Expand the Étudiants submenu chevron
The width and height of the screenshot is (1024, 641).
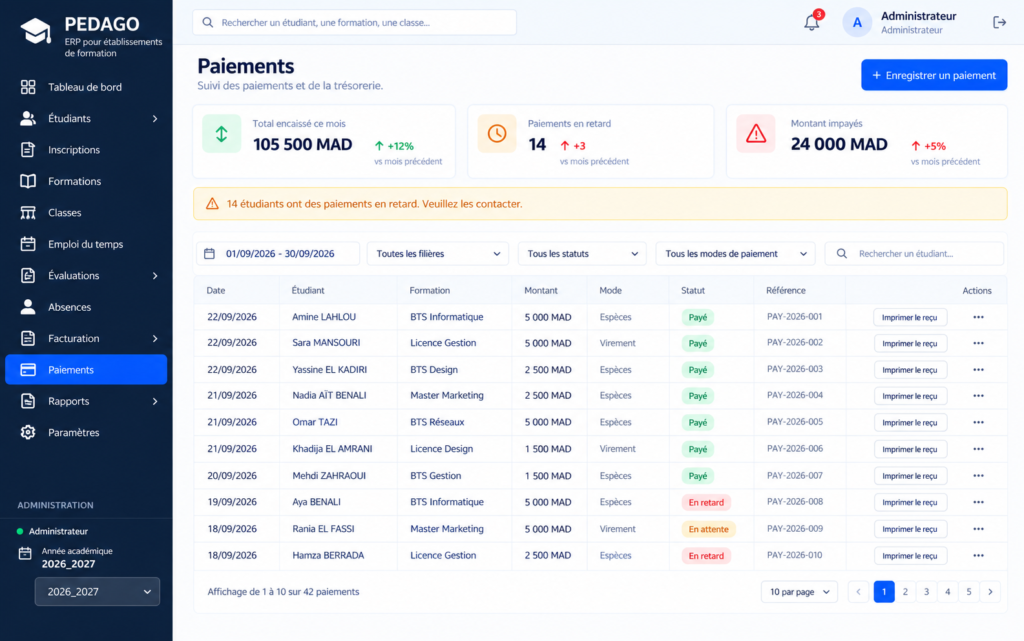click(155, 119)
